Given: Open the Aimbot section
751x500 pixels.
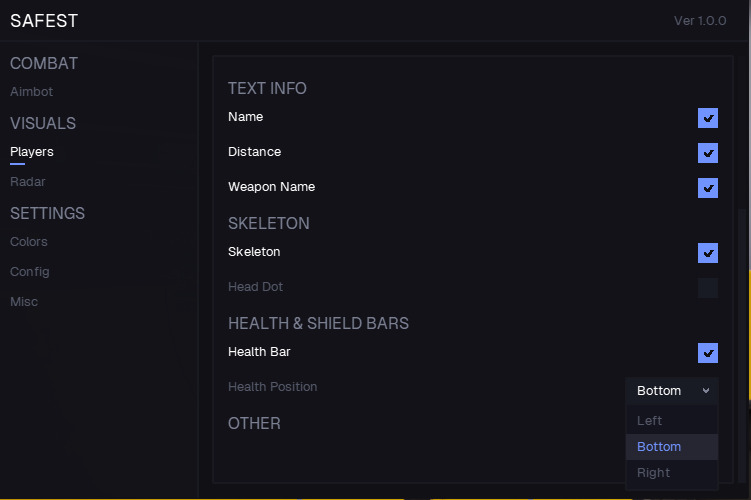Looking at the screenshot, I should (32, 92).
